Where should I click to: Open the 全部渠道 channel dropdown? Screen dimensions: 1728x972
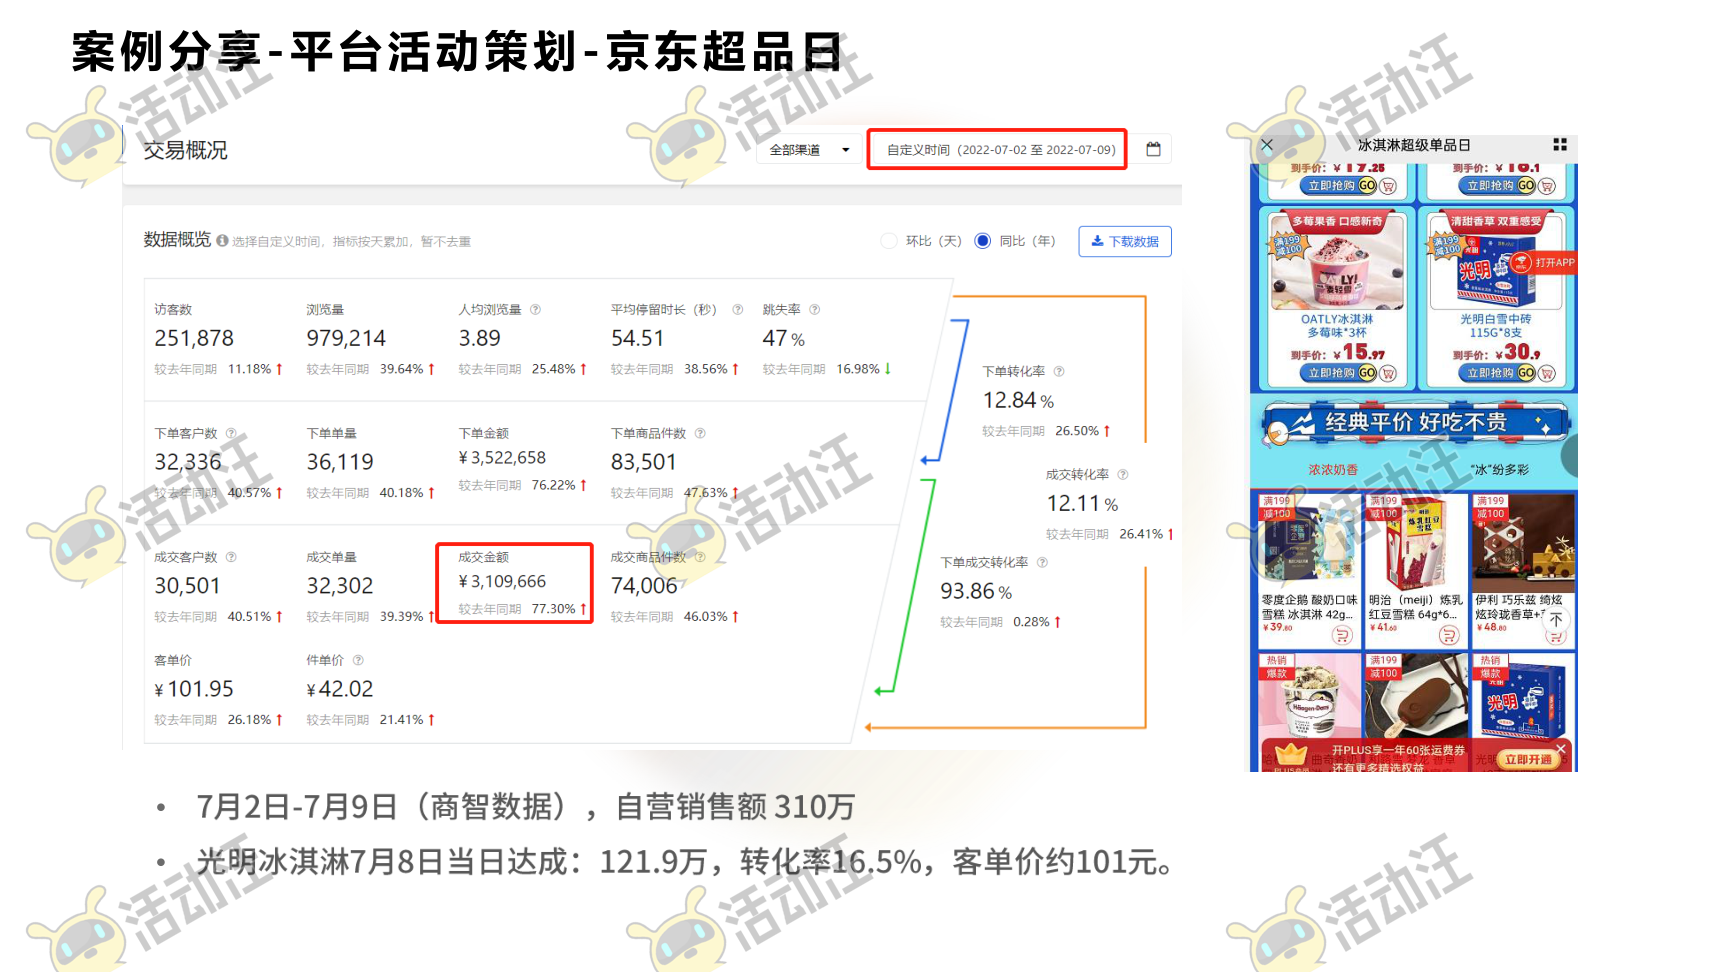click(809, 150)
